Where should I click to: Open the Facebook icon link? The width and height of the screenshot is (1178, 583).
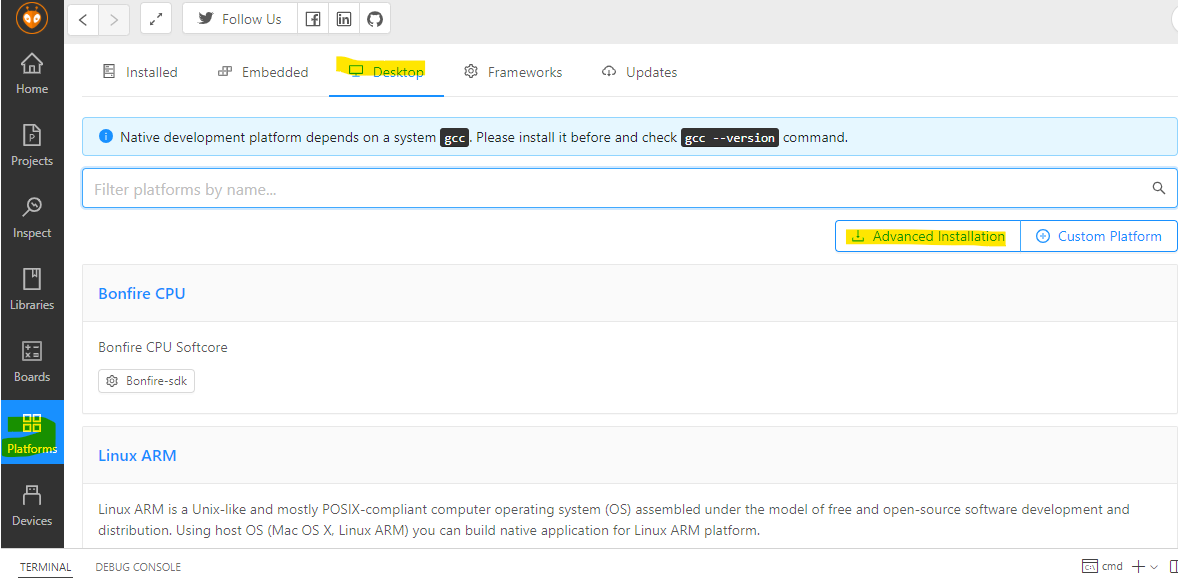(313, 20)
